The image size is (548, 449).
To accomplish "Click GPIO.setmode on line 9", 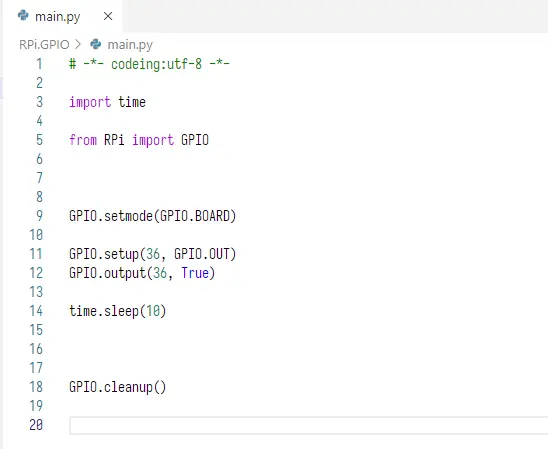I will pyautogui.click(x=111, y=216).
